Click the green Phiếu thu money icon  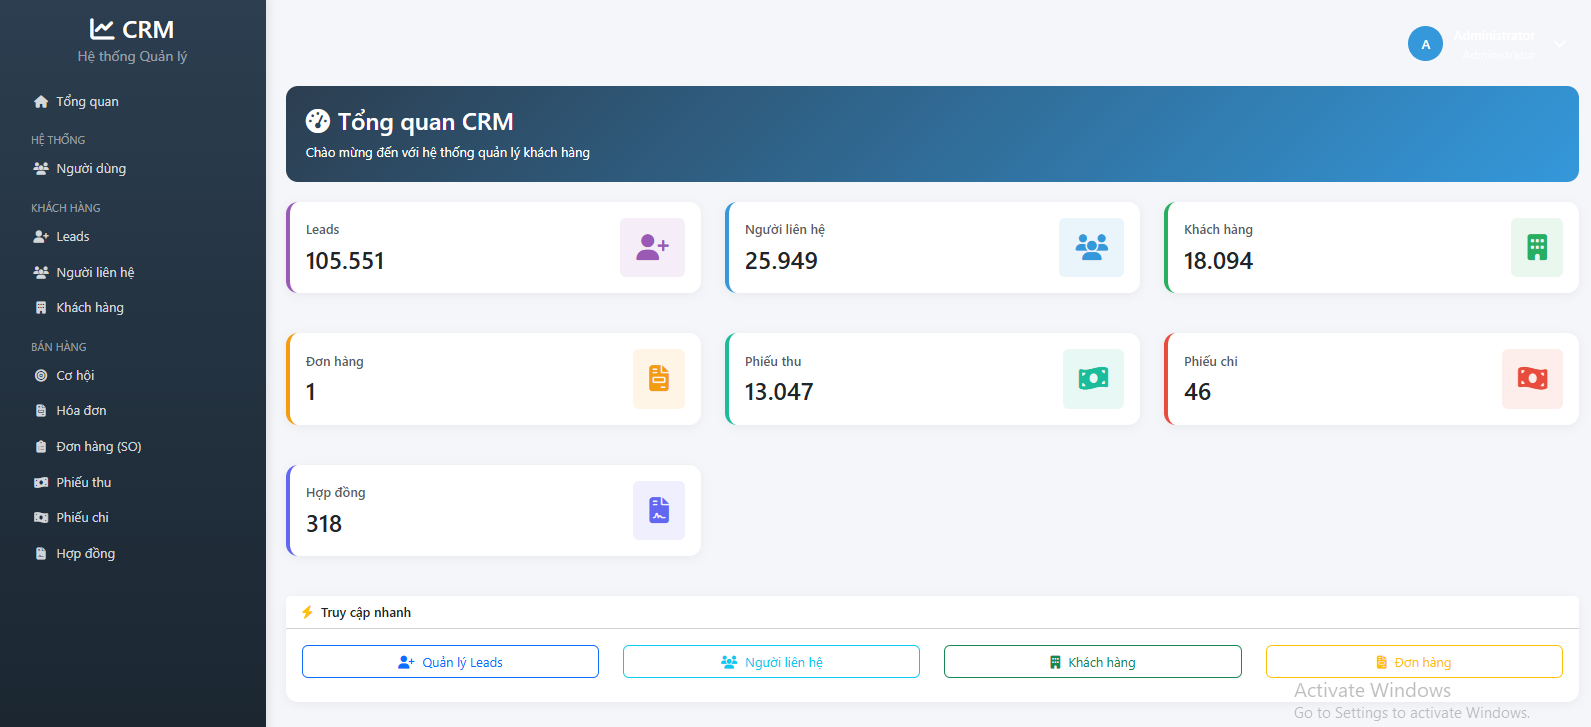click(1093, 379)
